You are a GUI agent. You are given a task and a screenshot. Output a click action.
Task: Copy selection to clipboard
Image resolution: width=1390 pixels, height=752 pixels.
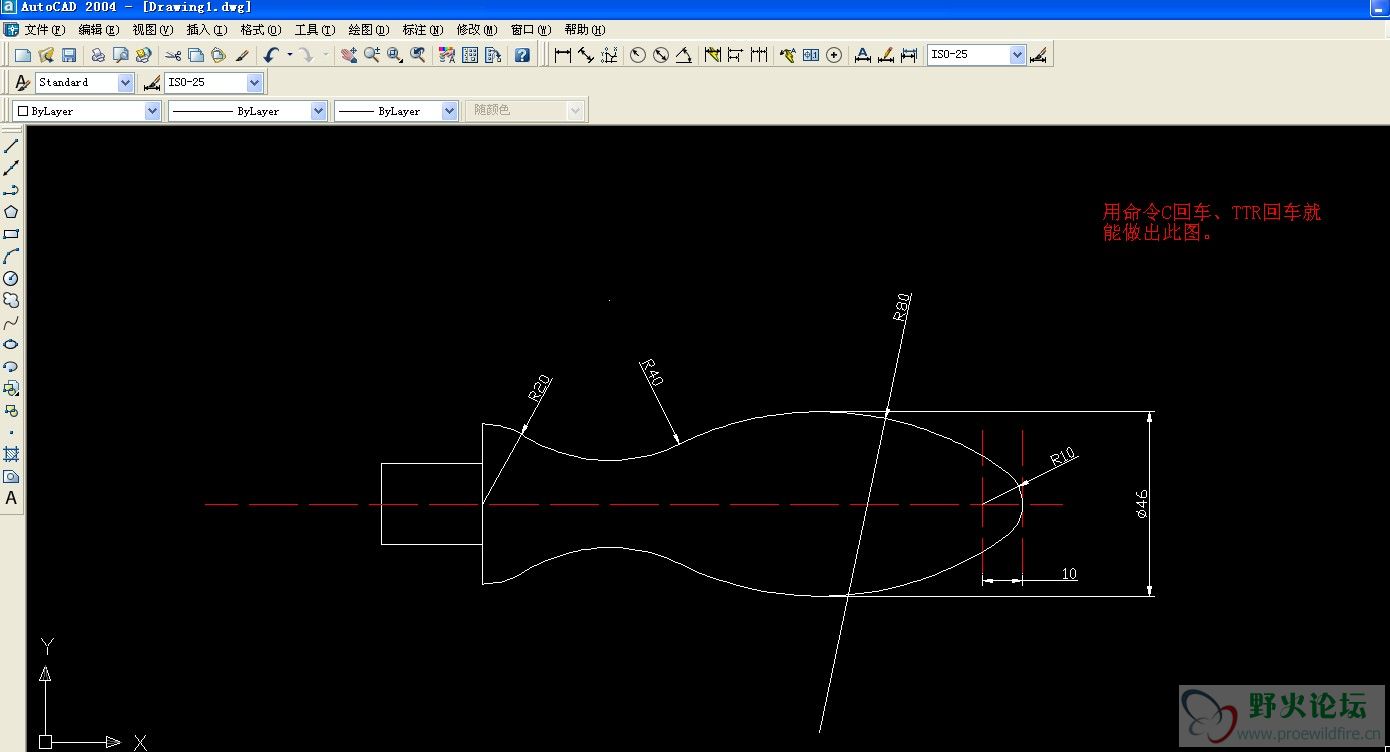point(195,55)
